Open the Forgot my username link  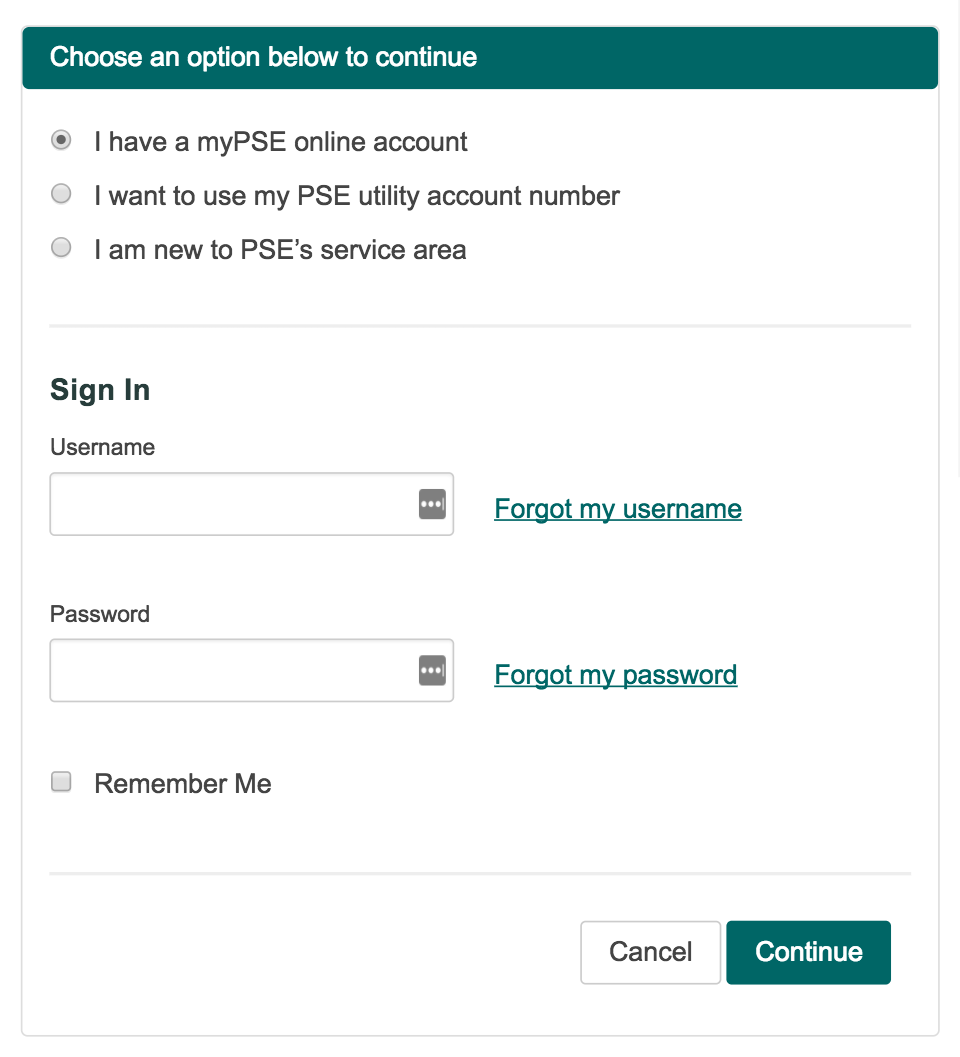click(x=618, y=509)
